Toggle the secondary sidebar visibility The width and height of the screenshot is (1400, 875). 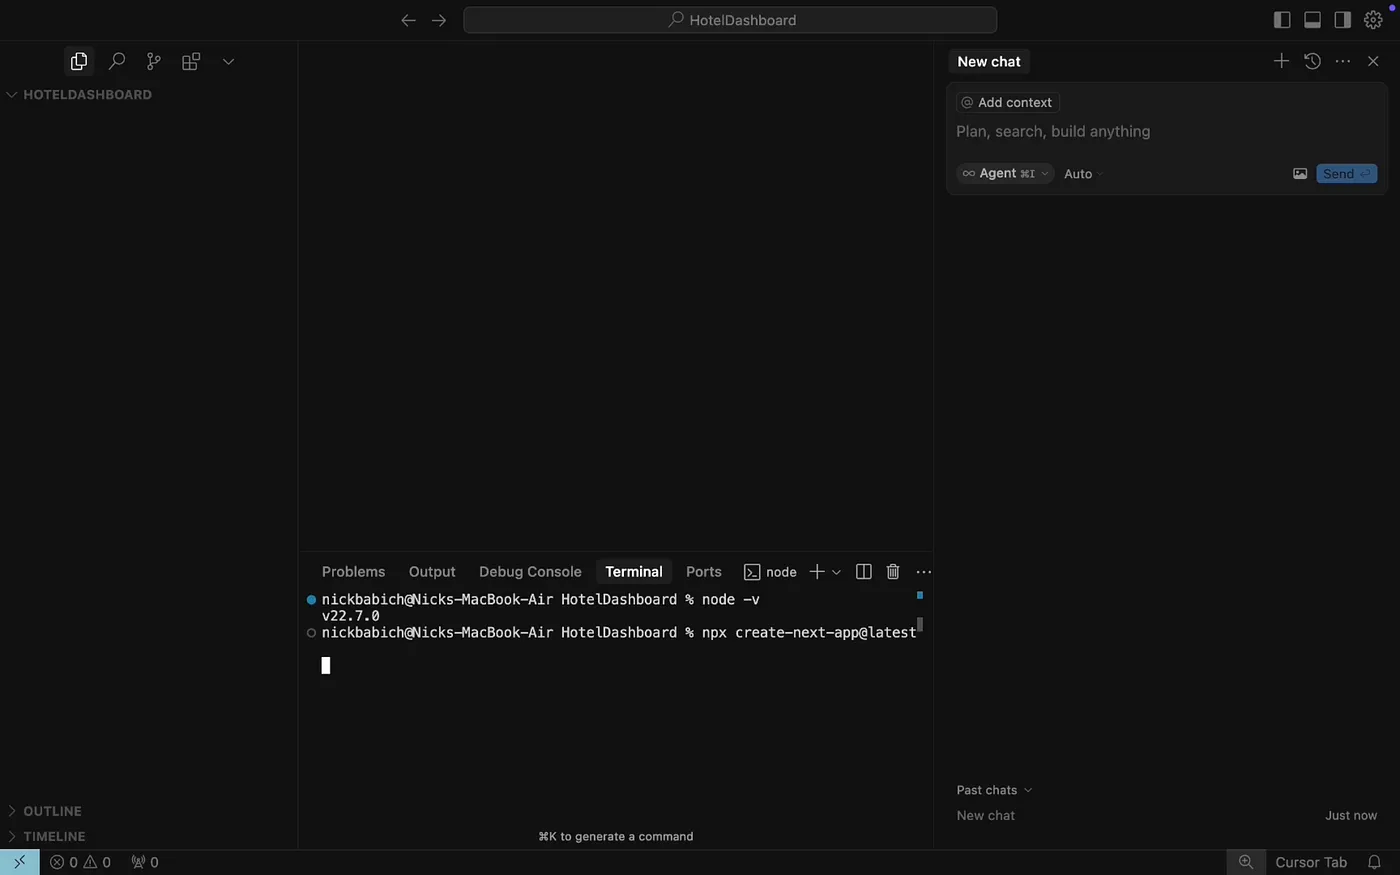(1342, 19)
